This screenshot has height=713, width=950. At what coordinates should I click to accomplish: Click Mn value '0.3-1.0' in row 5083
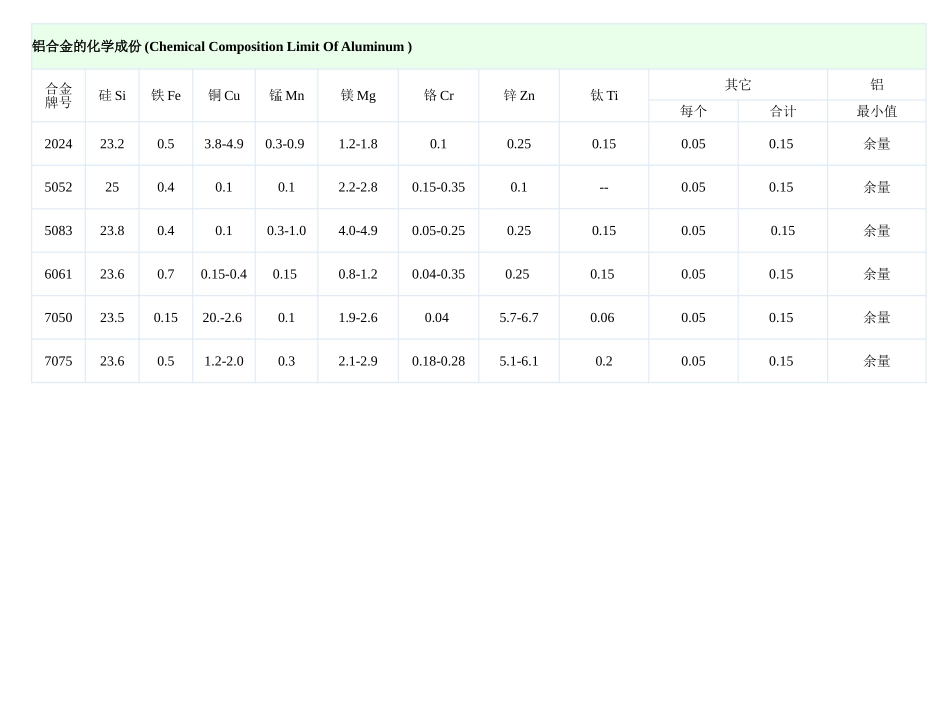click(x=287, y=231)
